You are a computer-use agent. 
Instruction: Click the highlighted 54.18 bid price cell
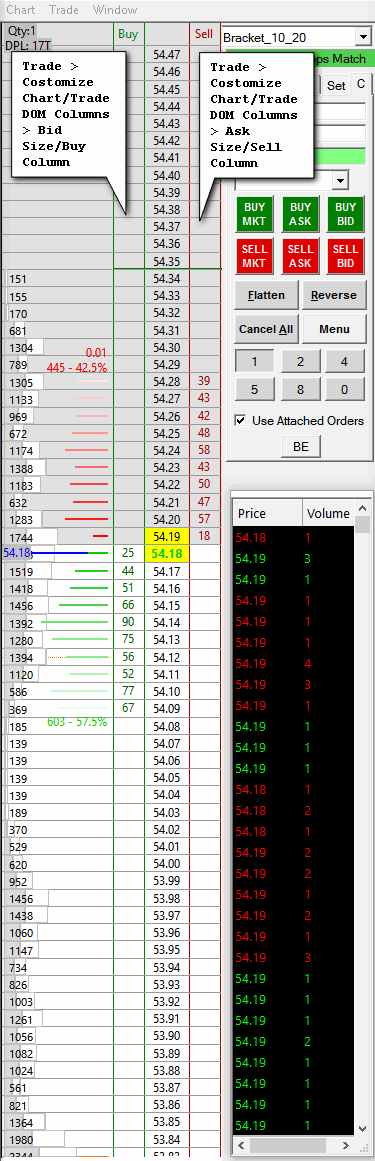[167, 554]
